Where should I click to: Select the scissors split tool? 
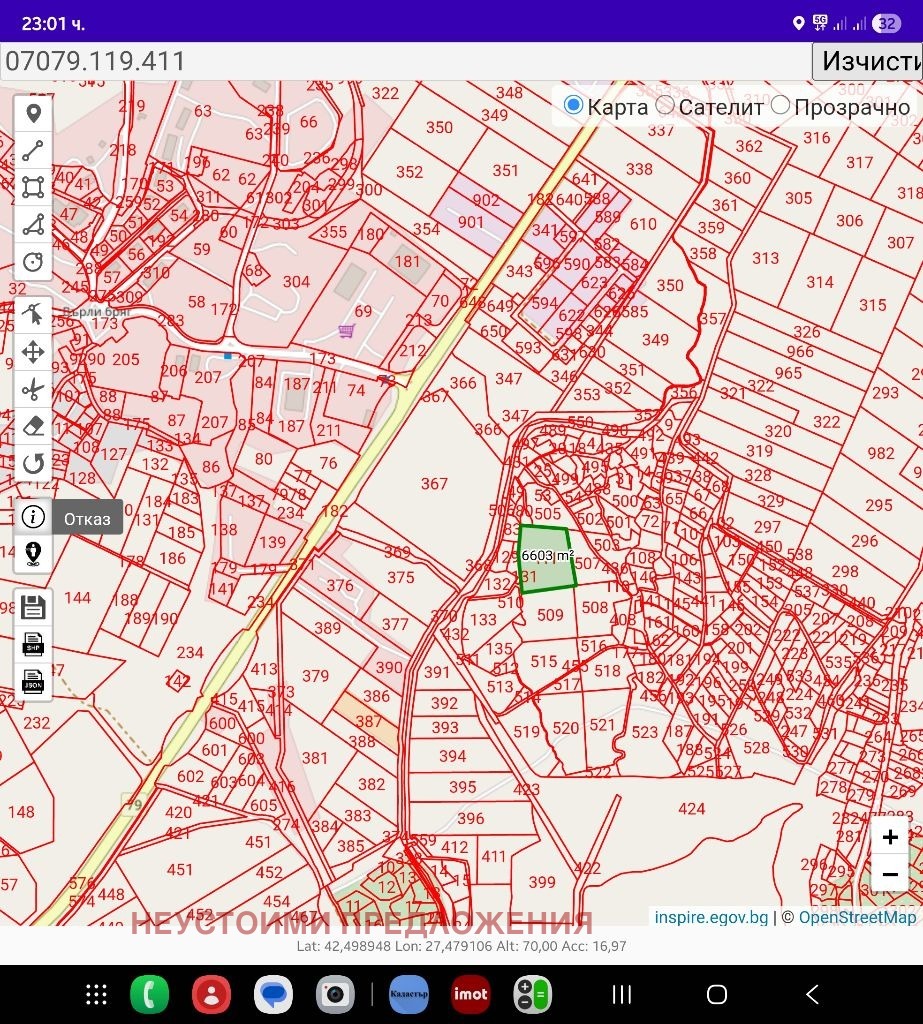(33, 388)
